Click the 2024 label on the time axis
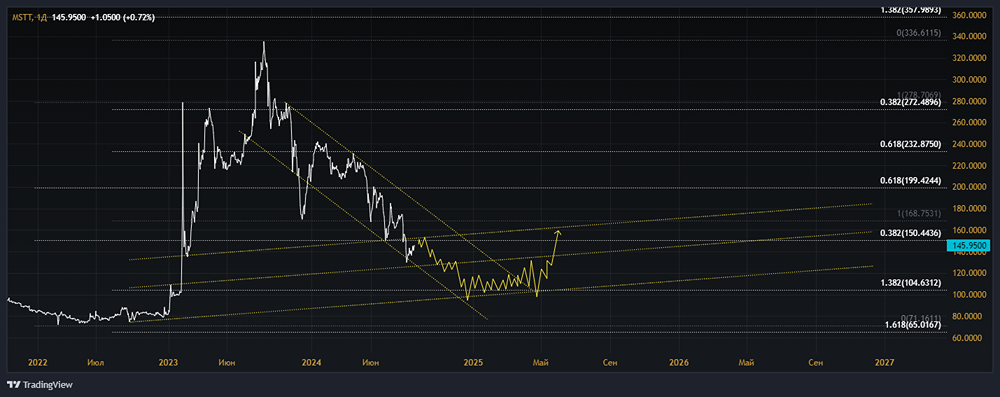The width and height of the screenshot is (1000, 397). pos(311,363)
